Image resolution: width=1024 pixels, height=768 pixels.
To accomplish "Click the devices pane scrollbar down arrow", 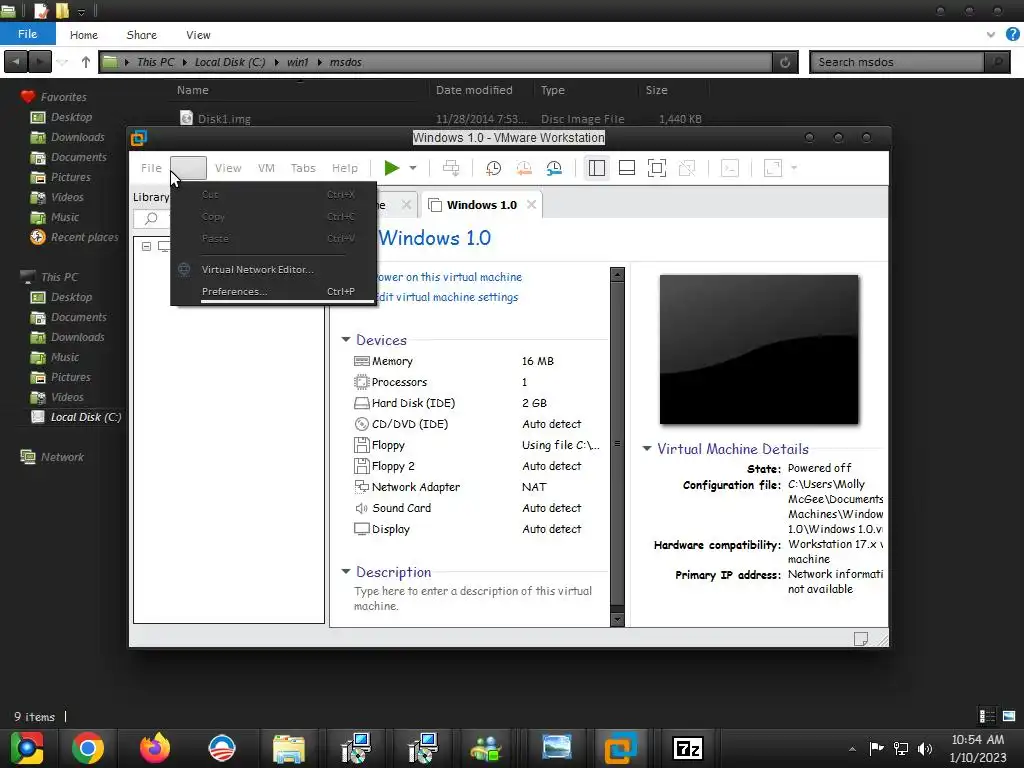I will point(617,618).
